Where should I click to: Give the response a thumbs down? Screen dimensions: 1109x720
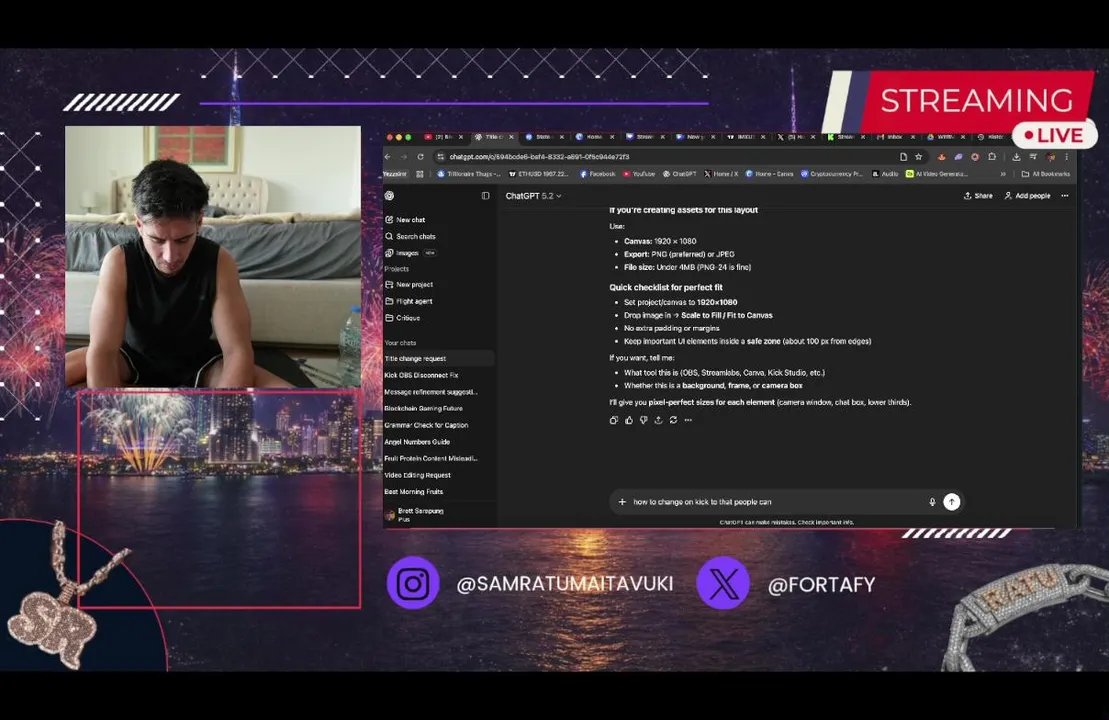(x=644, y=420)
